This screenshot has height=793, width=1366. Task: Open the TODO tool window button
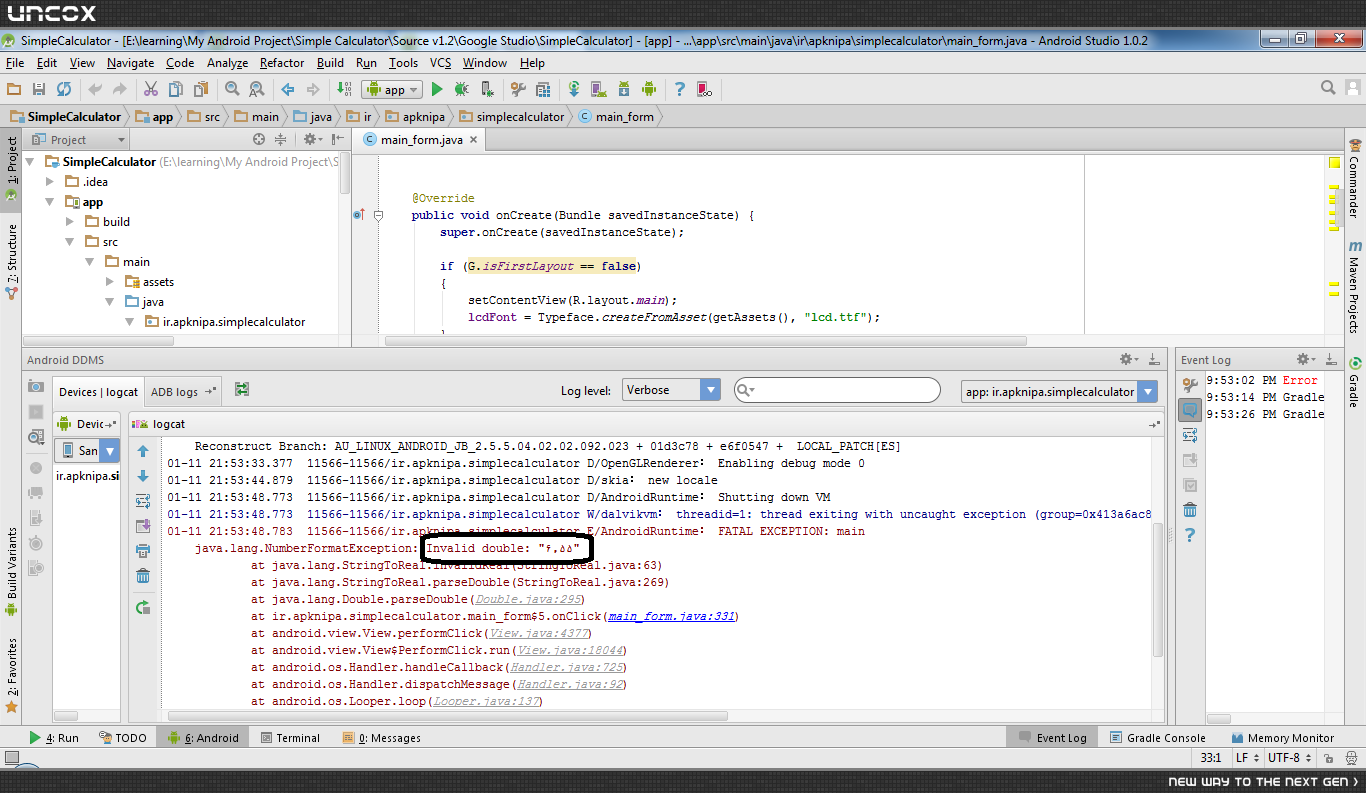[x=123, y=738]
